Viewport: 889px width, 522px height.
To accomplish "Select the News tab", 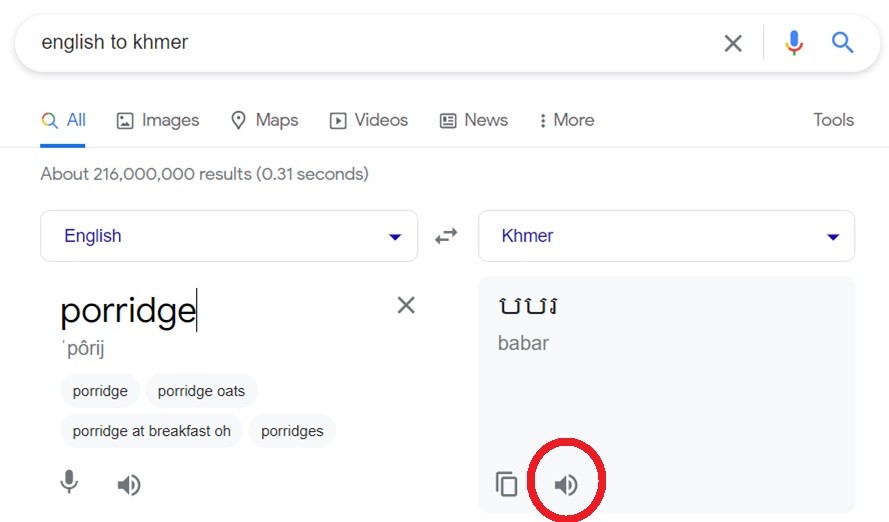I will point(474,120).
